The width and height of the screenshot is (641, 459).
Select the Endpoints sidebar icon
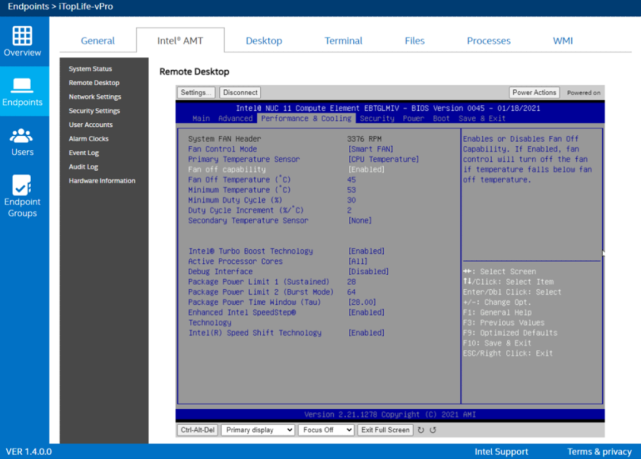(x=23, y=90)
